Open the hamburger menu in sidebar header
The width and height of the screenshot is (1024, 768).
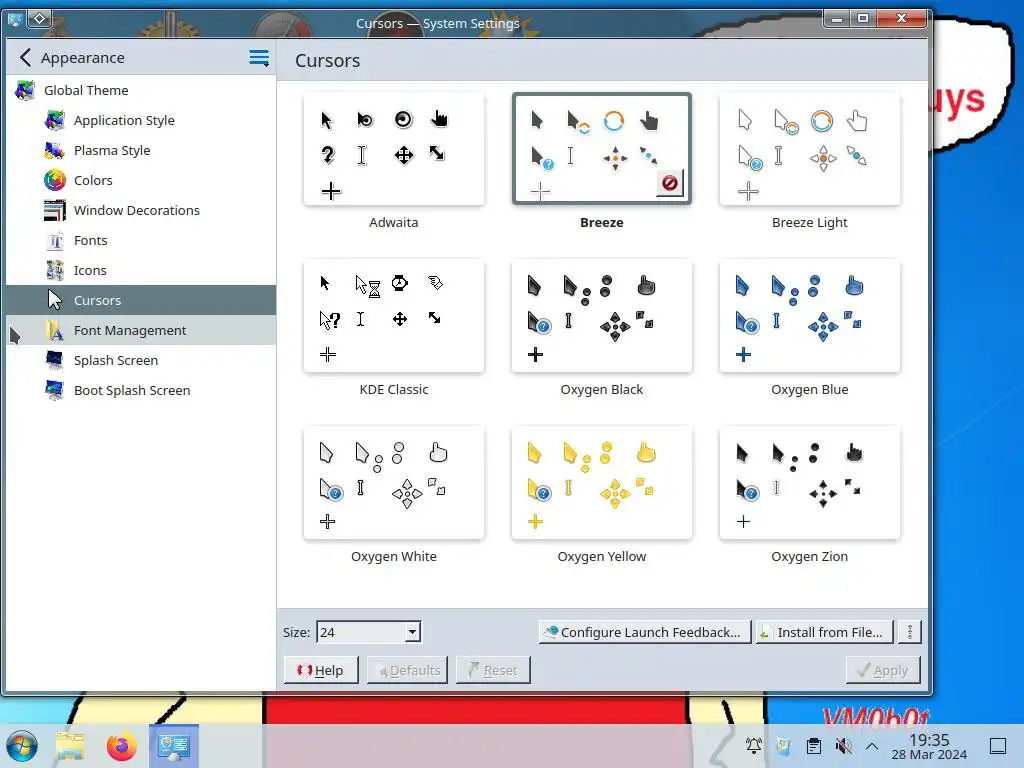259,57
